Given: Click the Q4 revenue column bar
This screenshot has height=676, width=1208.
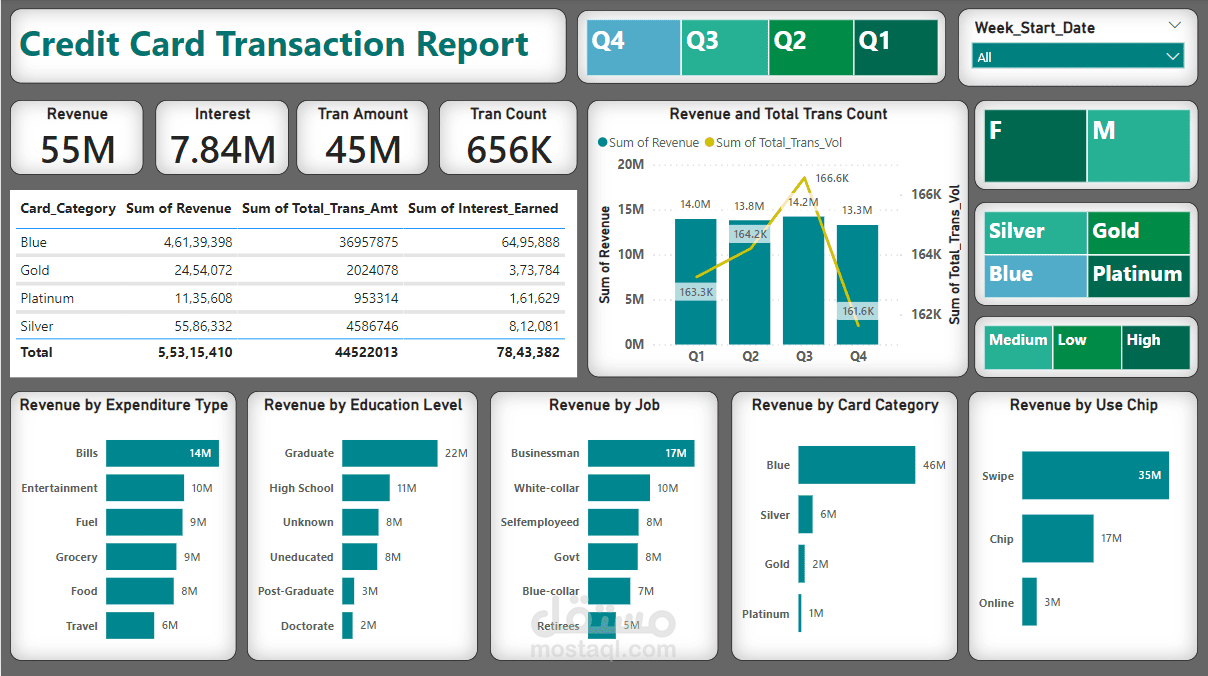Looking at the screenshot, I should click(x=858, y=284).
